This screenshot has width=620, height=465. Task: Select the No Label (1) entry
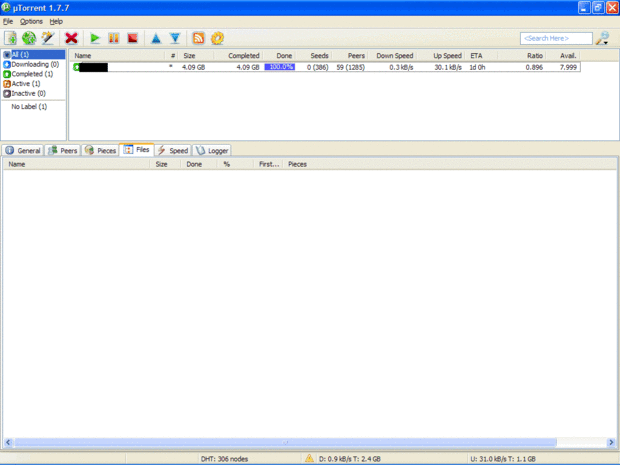point(29,107)
